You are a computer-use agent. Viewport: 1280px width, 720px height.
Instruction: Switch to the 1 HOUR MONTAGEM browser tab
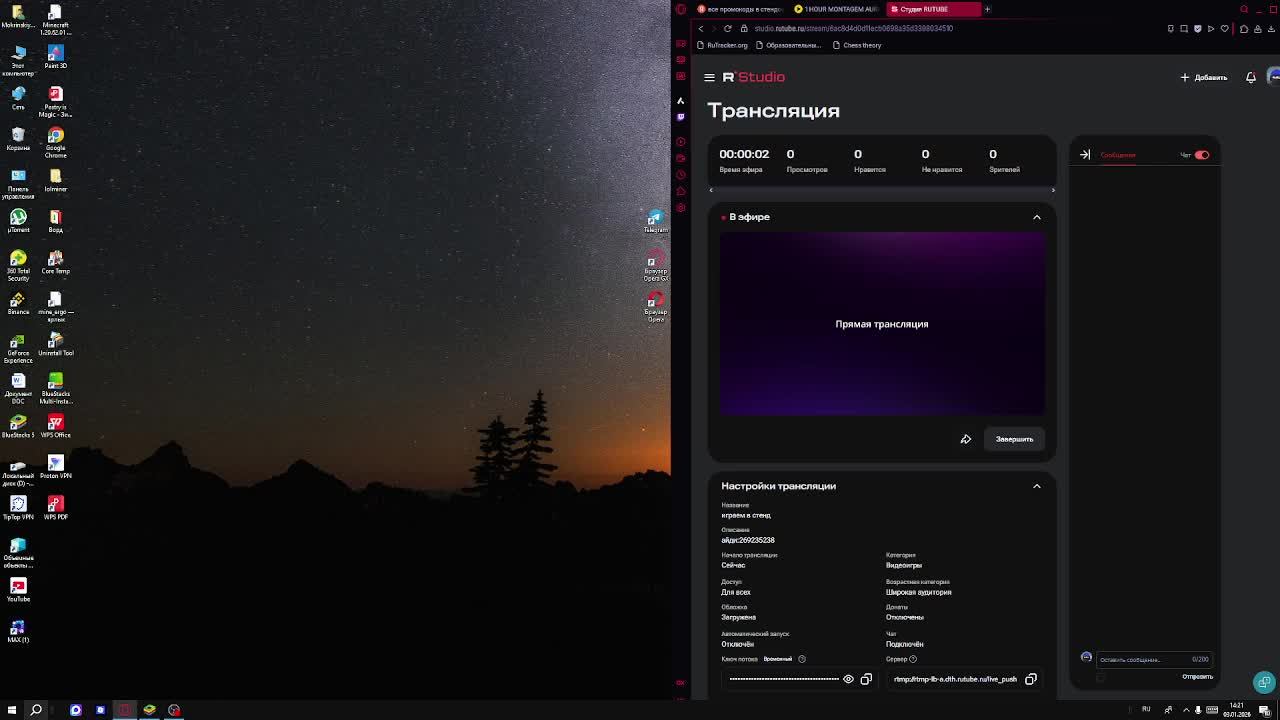(x=836, y=9)
